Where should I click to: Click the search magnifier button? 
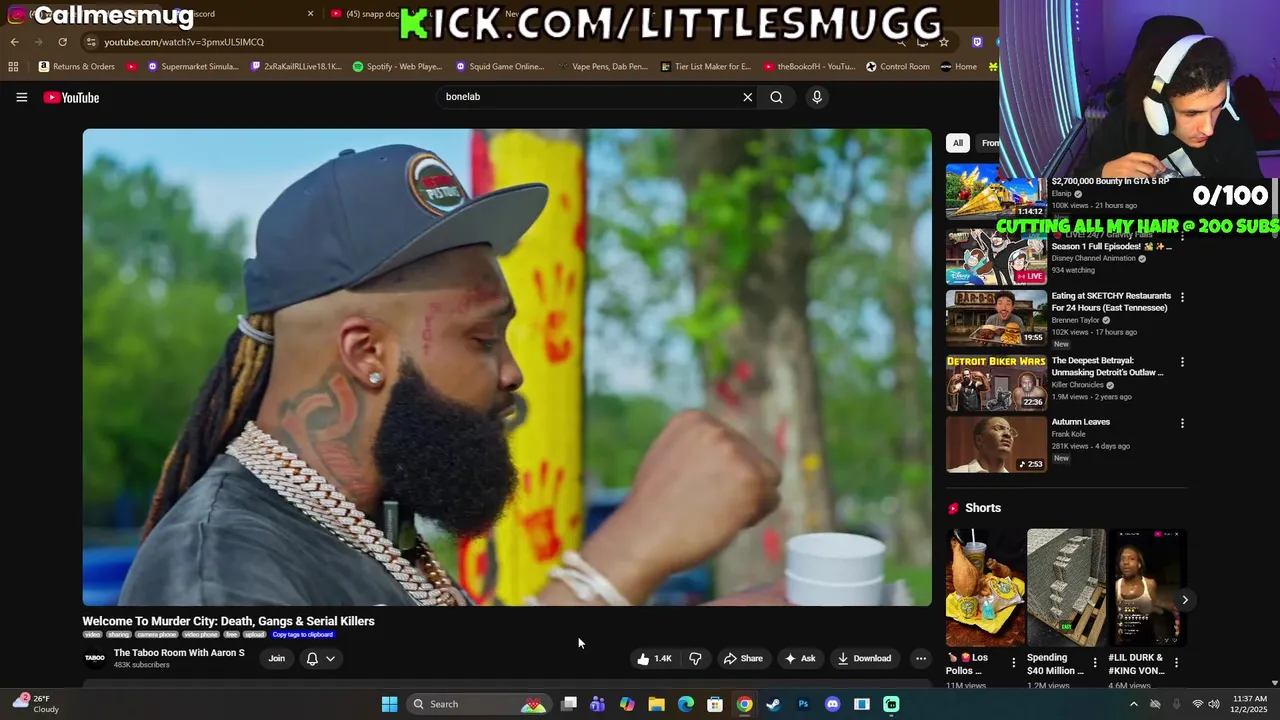point(776,97)
